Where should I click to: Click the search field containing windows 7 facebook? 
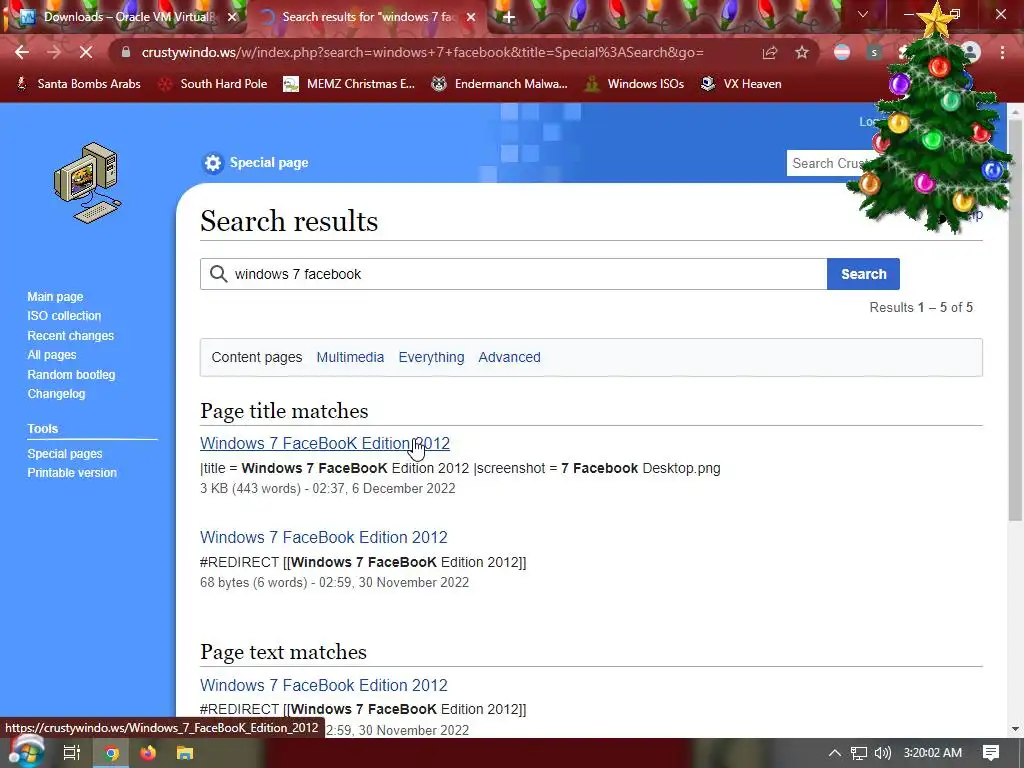coord(513,274)
